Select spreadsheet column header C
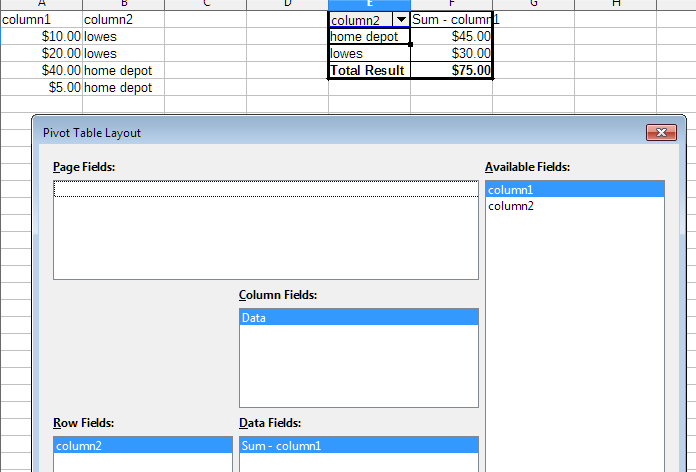Image resolution: width=696 pixels, height=472 pixels. (205, 4)
